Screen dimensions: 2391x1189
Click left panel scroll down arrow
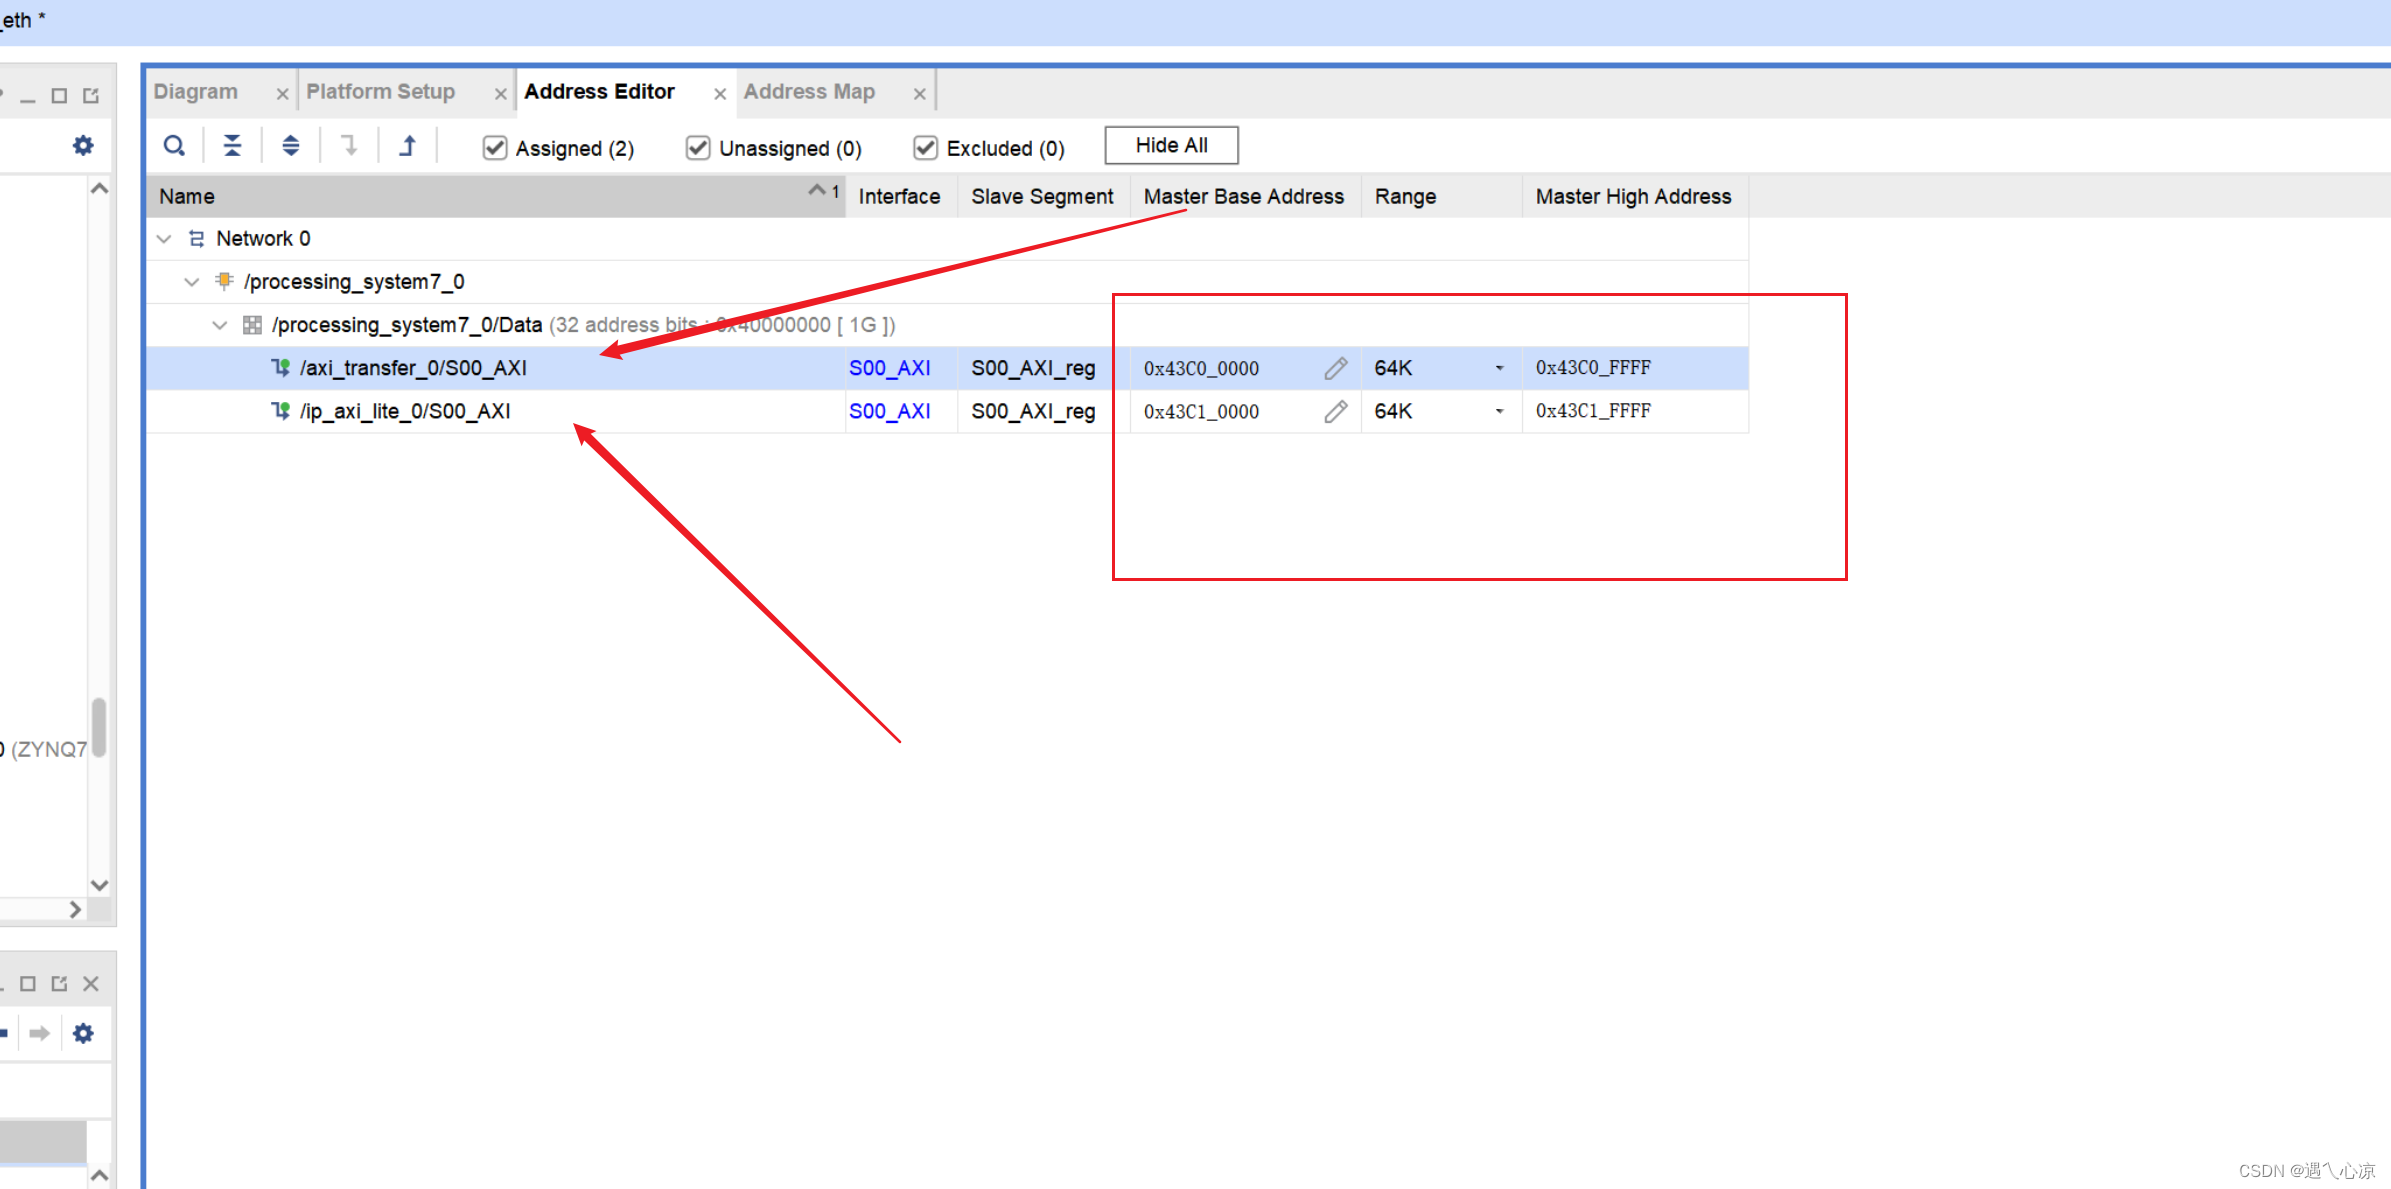99,885
